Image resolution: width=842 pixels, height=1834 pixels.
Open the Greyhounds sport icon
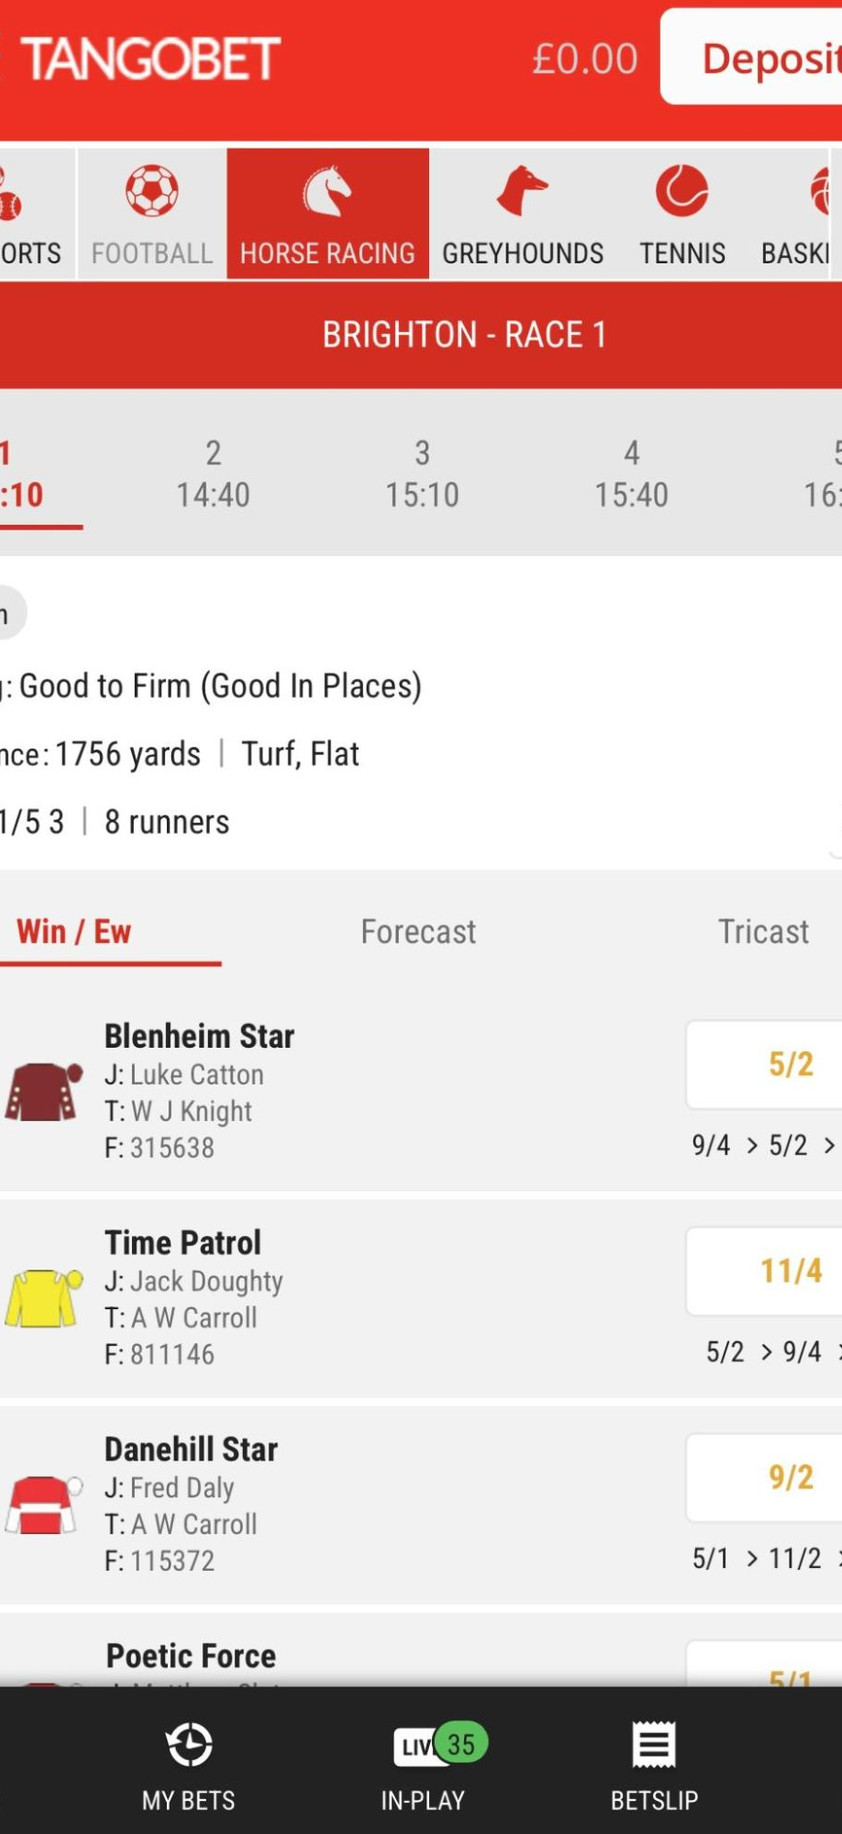tap(522, 191)
